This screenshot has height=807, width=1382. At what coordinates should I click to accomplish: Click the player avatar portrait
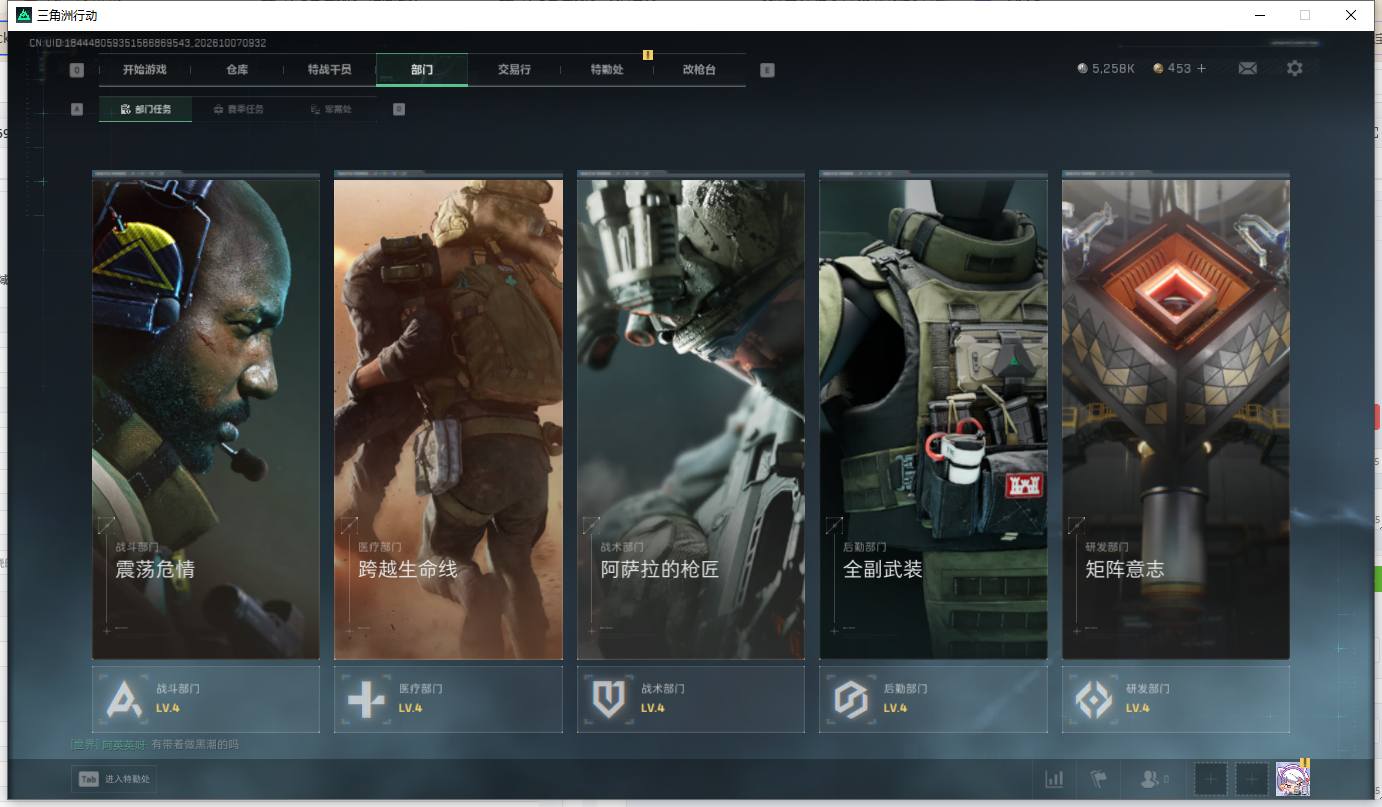(1293, 779)
